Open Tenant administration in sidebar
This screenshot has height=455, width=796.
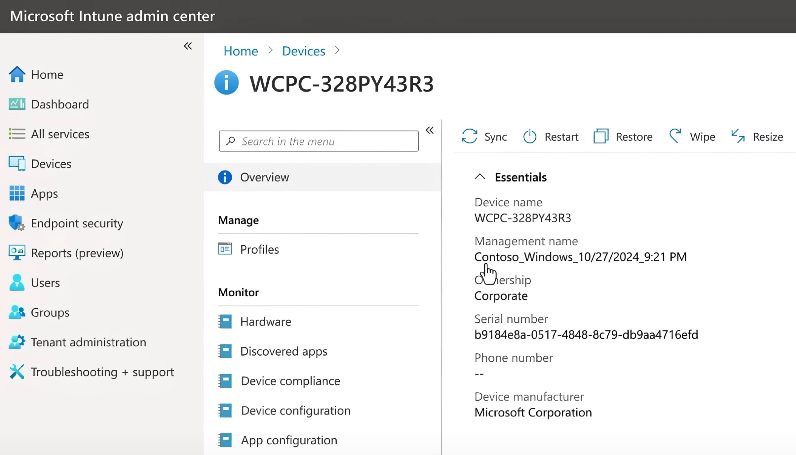(88, 342)
